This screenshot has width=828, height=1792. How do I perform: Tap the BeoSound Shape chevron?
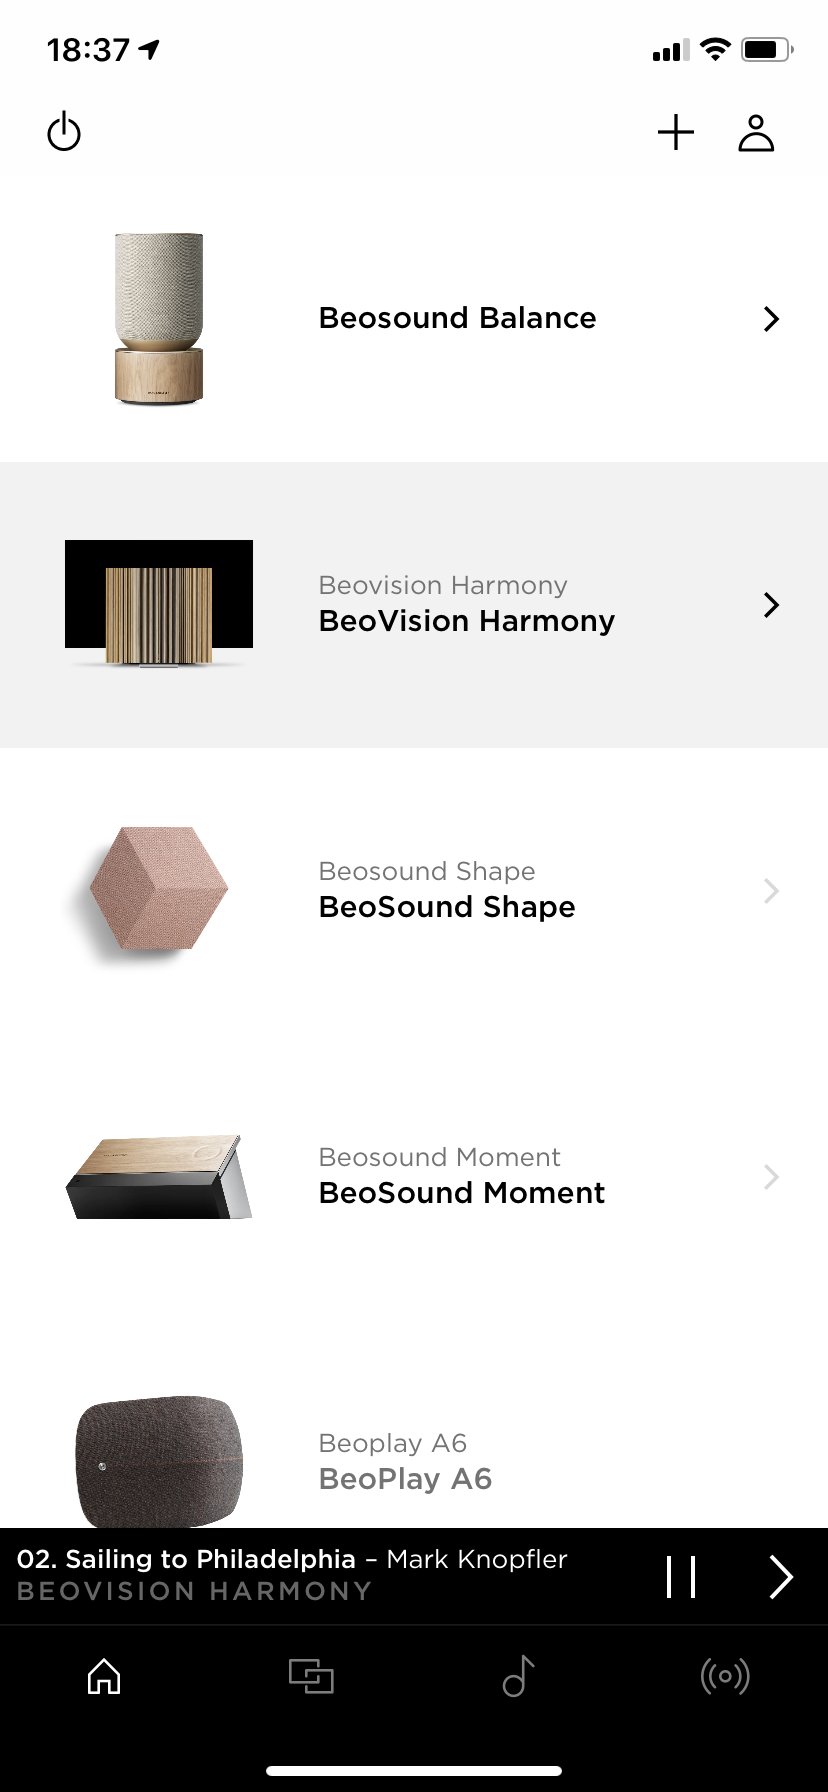pyautogui.click(x=771, y=891)
